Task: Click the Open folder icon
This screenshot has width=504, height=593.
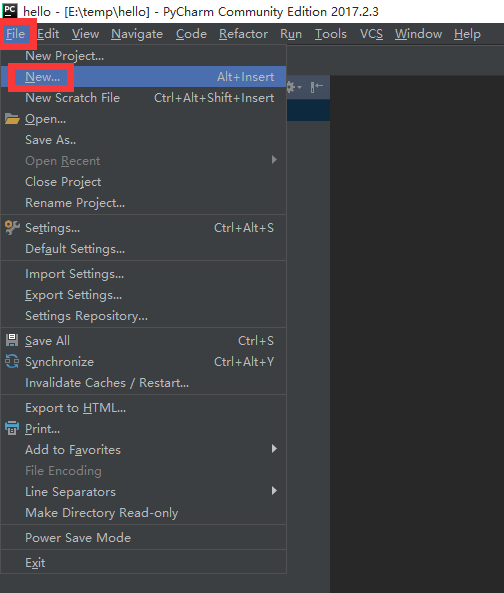Action: [x=12, y=119]
